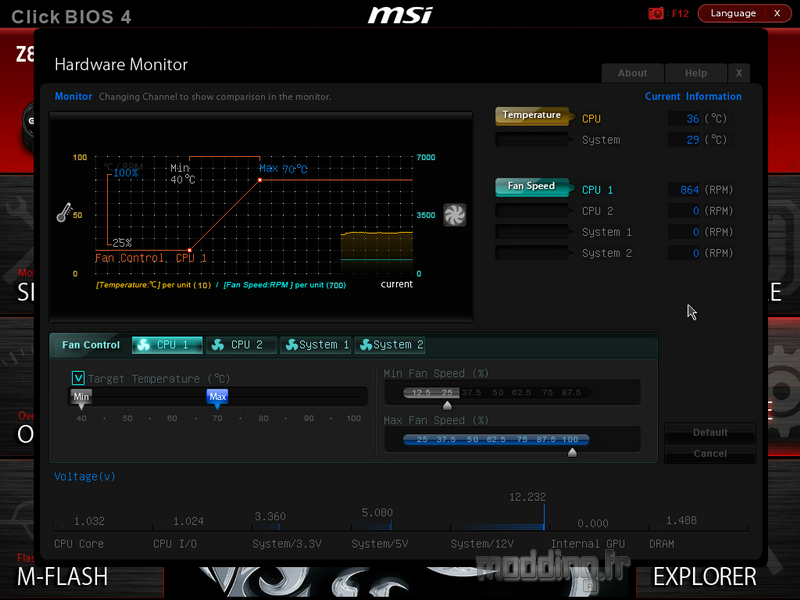Toggle the channel button beside System 2 fan
This screenshot has height=600, width=800.
tap(532, 253)
